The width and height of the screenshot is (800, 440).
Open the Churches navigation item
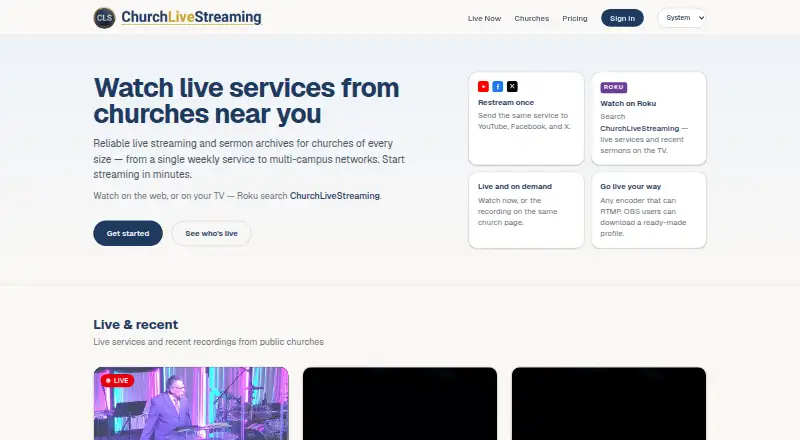[x=532, y=18]
